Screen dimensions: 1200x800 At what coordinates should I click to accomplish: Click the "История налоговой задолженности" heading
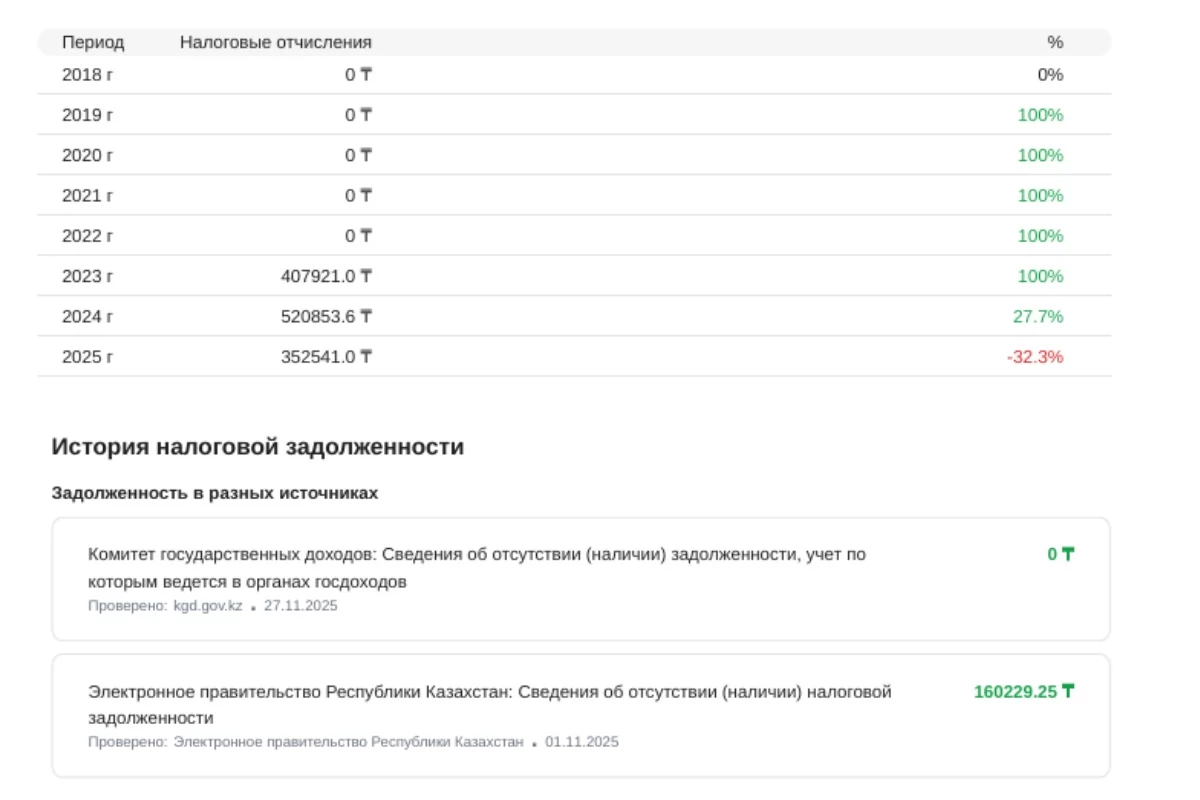click(258, 447)
